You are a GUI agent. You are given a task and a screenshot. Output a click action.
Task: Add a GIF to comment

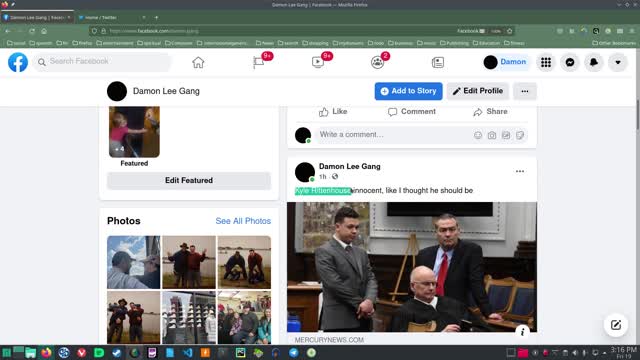(x=506, y=135)
